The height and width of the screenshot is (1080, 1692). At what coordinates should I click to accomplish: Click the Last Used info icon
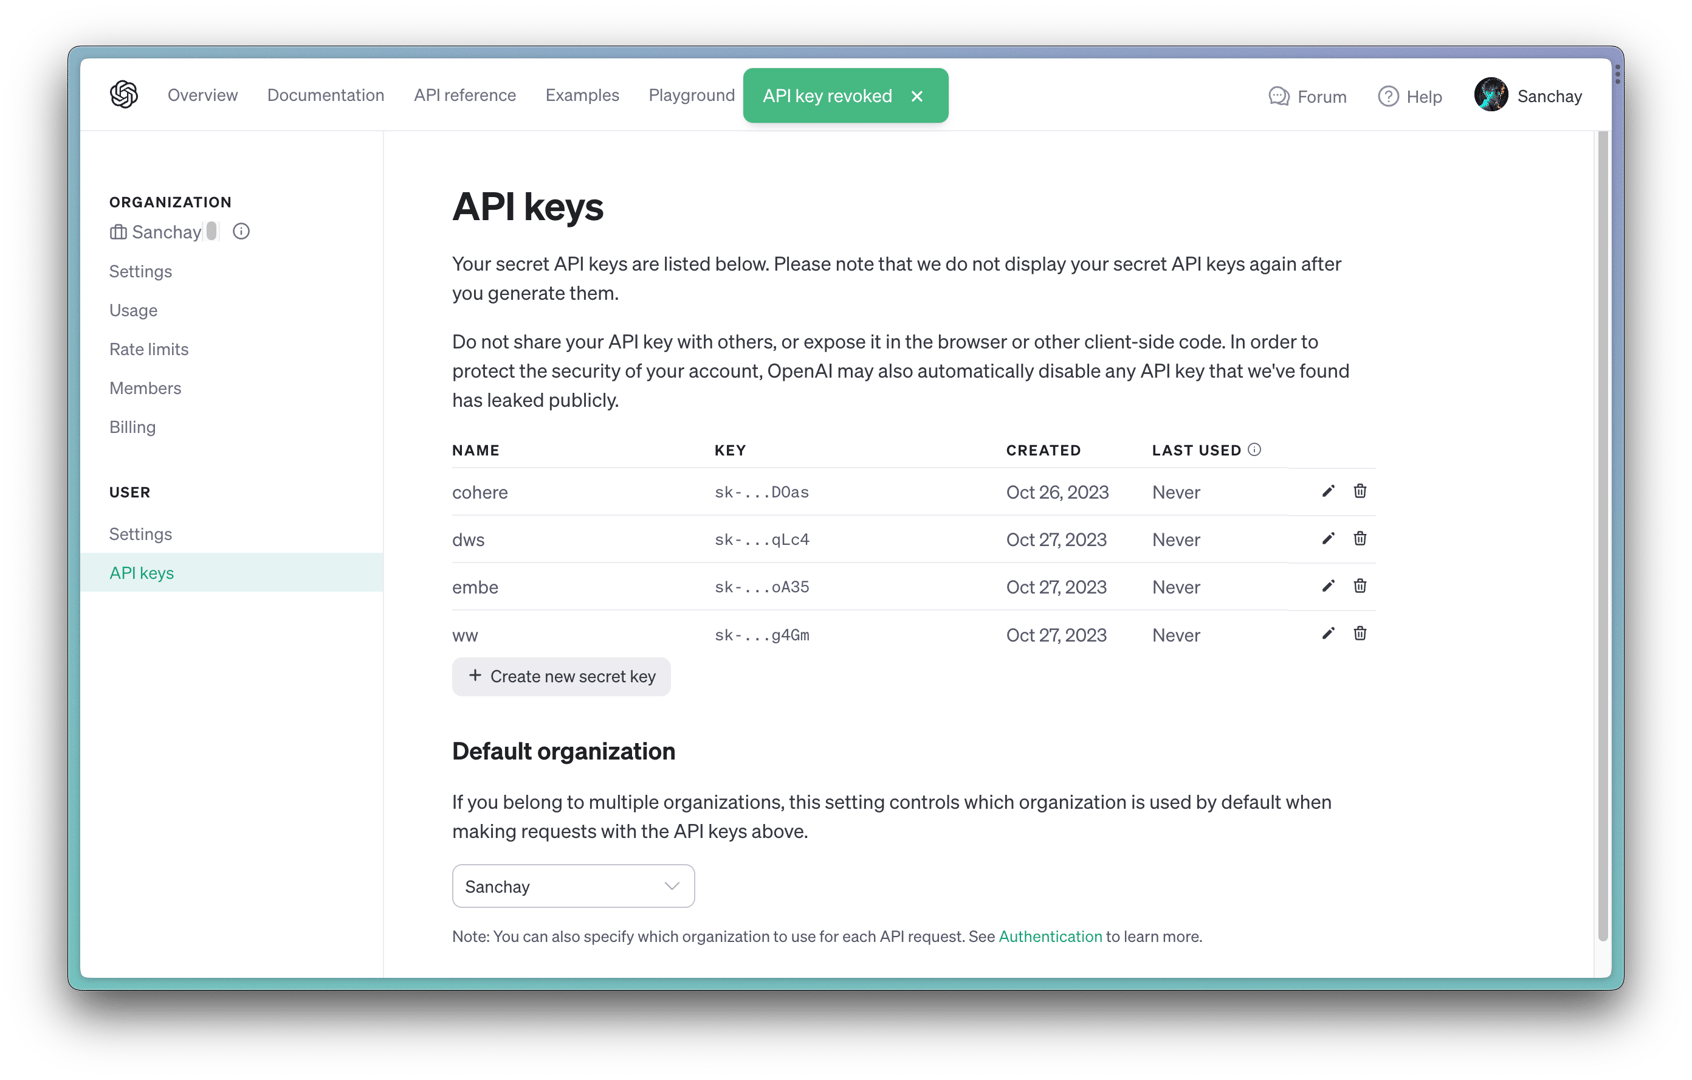(1255, 450)
